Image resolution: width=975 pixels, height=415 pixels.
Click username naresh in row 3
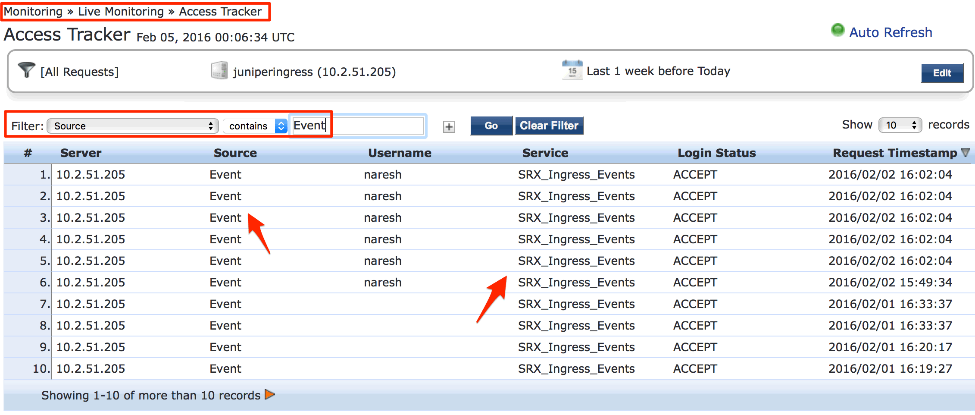tap(382, 218)
